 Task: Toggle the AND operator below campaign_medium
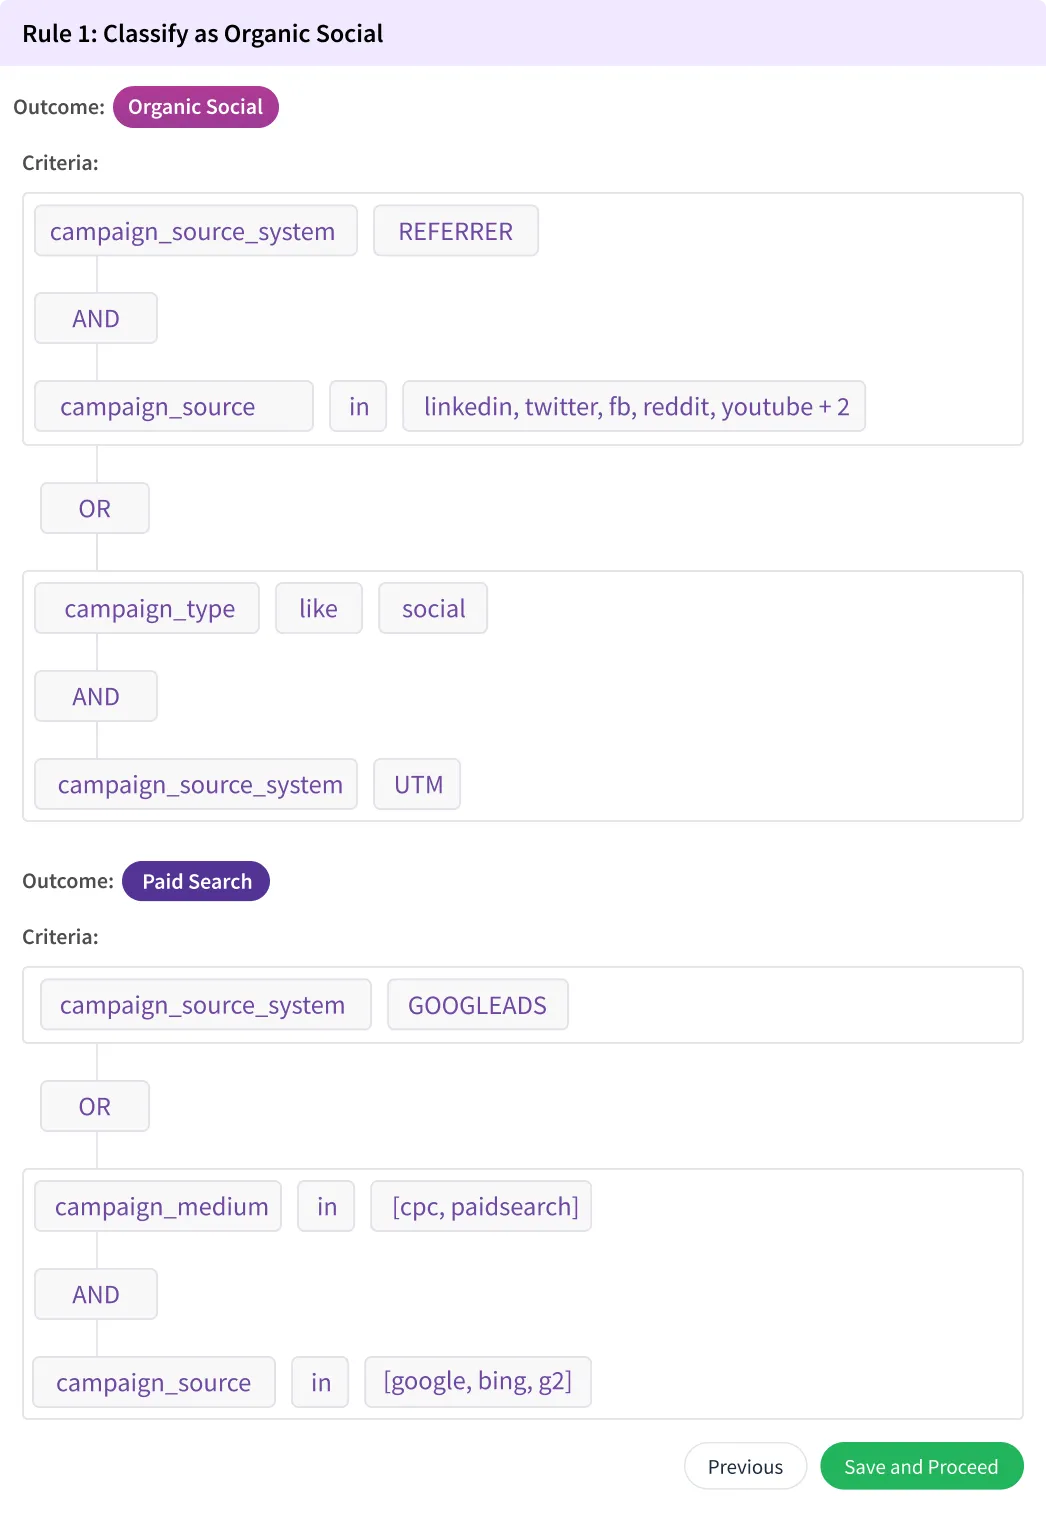[x=96, y=1294]
